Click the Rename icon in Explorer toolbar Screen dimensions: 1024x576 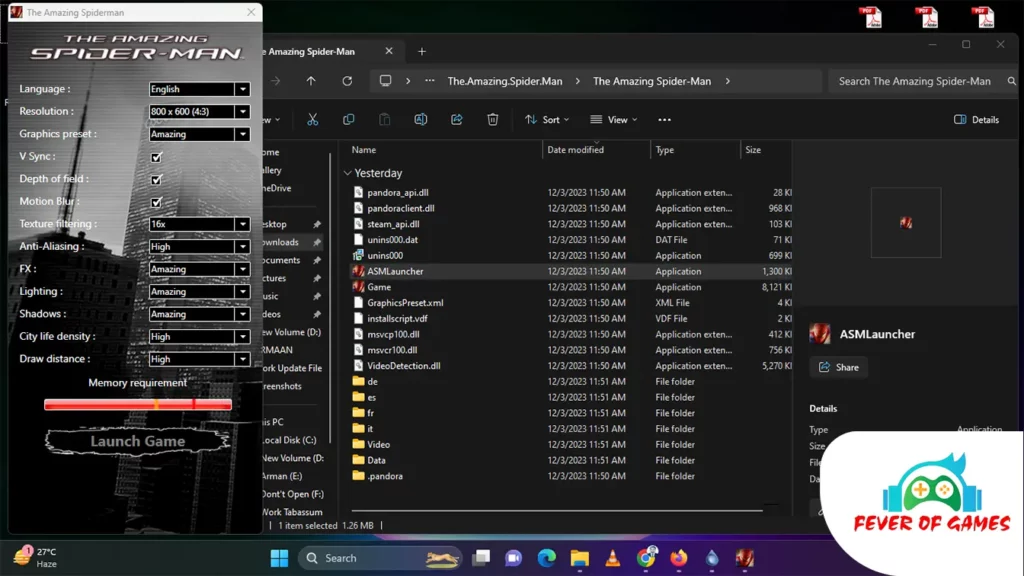pos(421,120)
